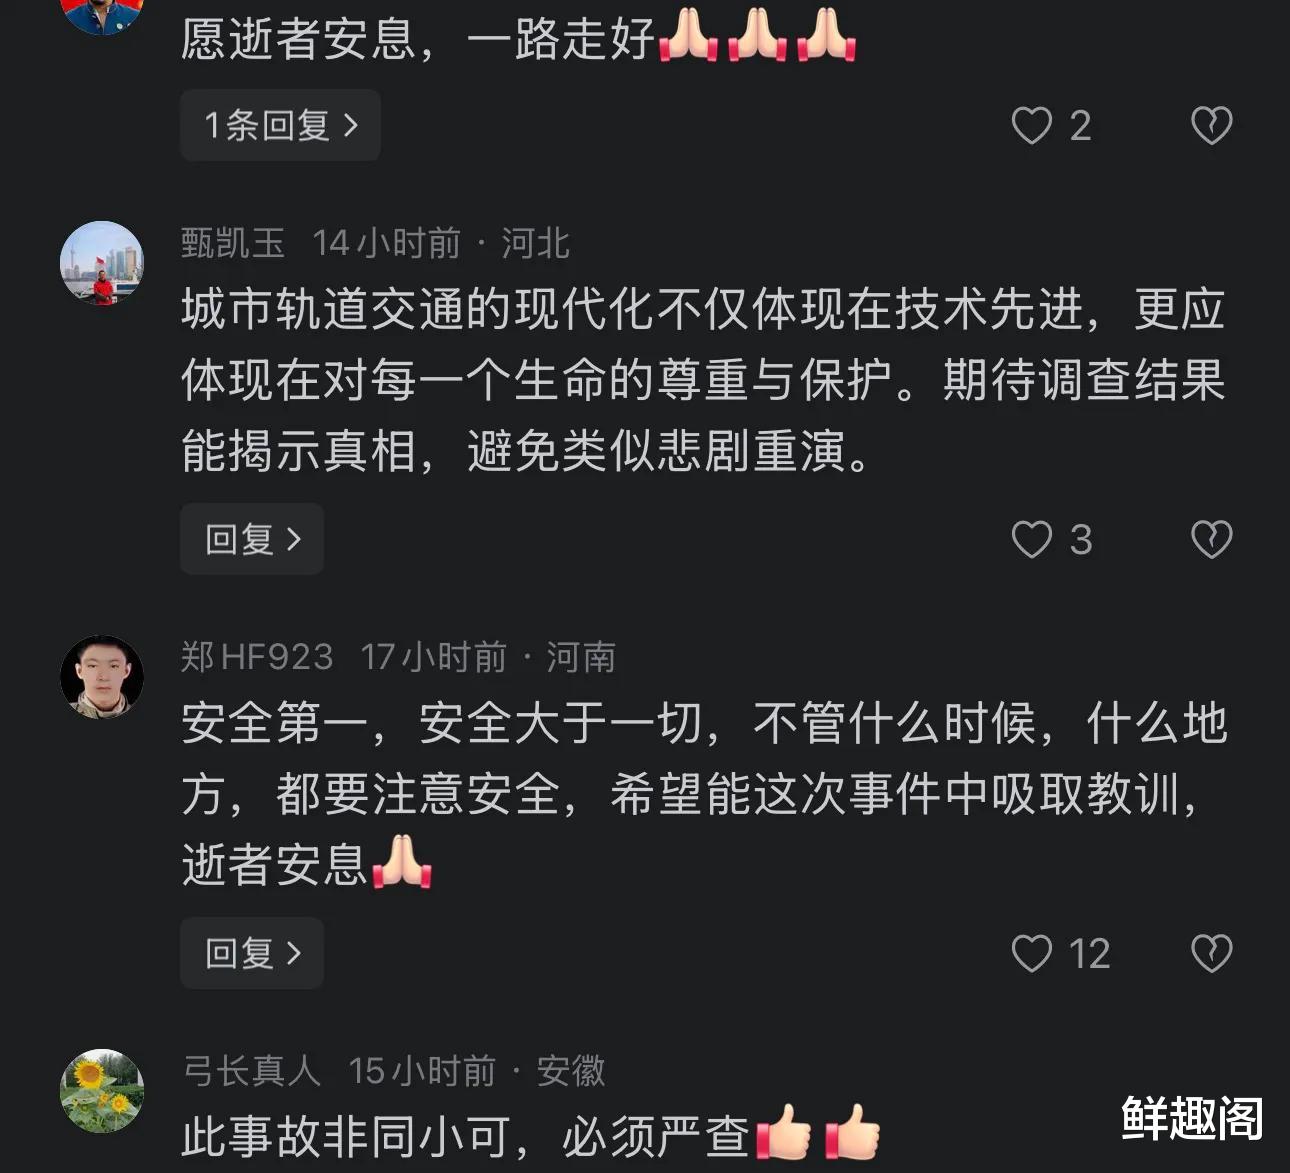The image size is (1290, 1173).
Task: Dislike 甄凯玉's comment with broken heart icon
Action: (1211, 540)
